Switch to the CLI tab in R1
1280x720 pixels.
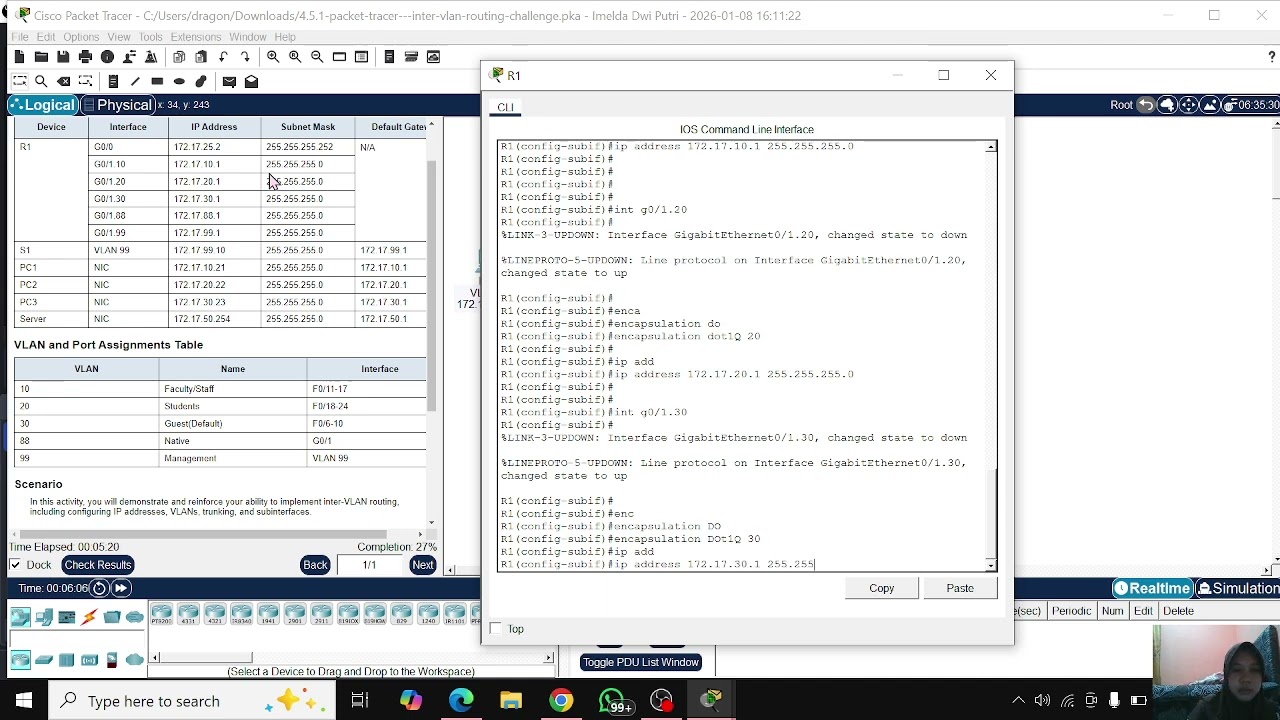(505, 107)
